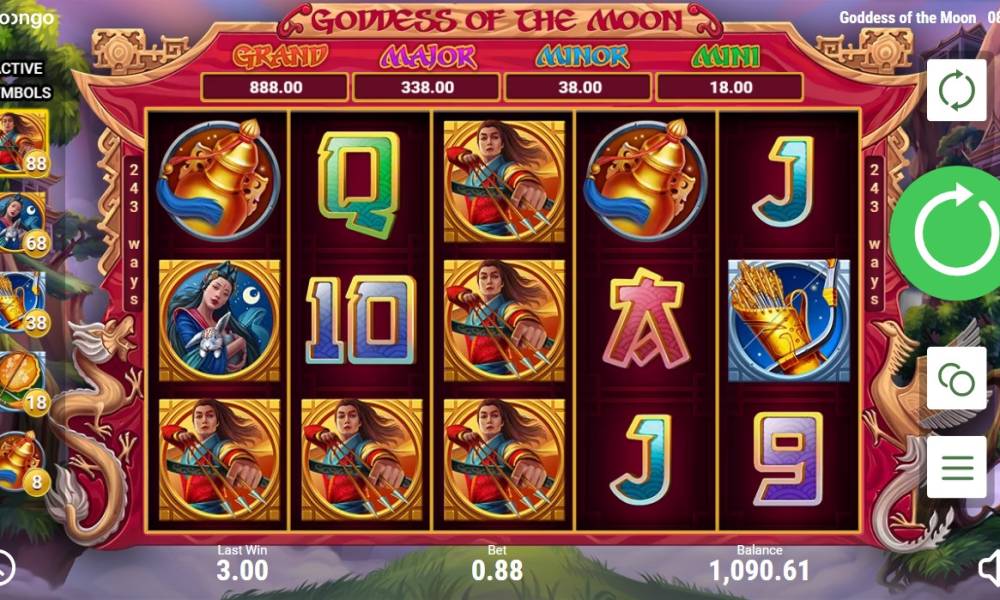Image resolution: width=1000 pixels, height=600 pixels.
Task: Open the autoplay arrows button
Action: (x=956, y=90)
